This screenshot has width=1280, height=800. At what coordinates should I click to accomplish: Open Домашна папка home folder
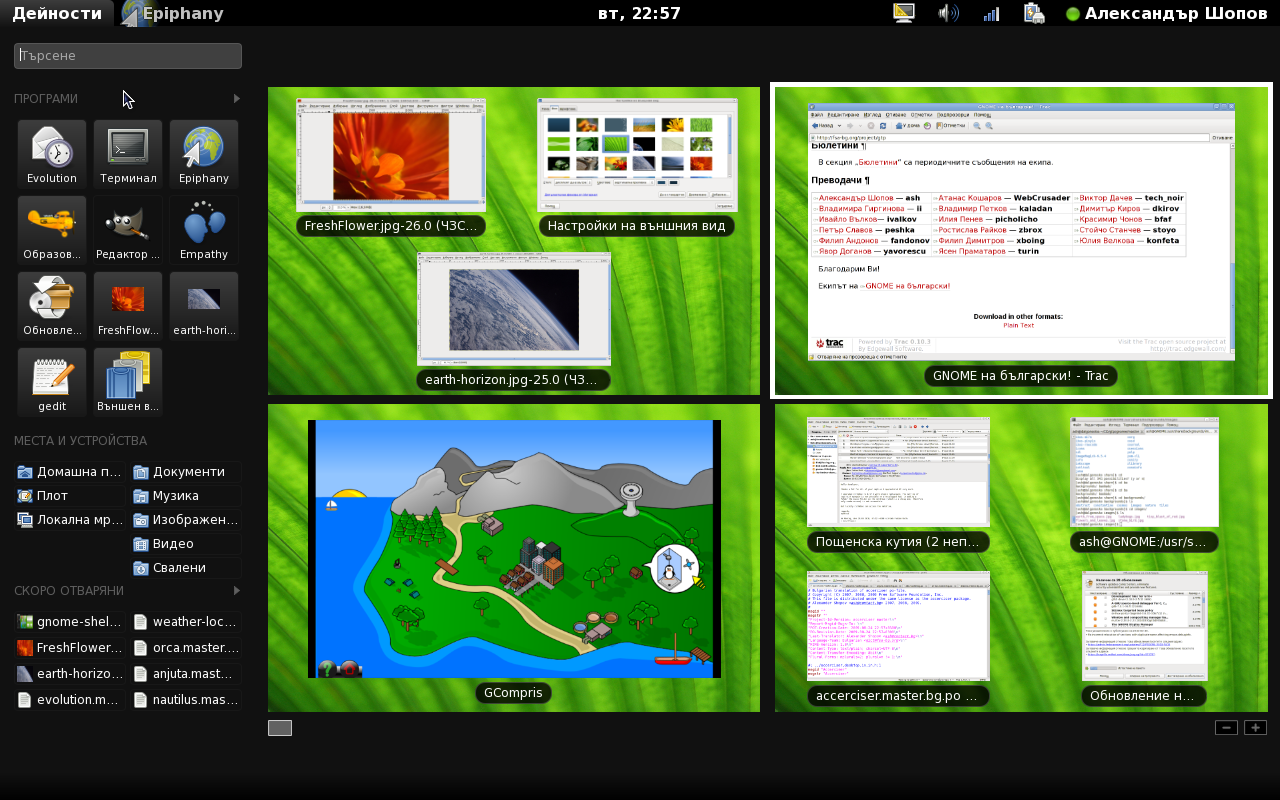tap(70, 472)
